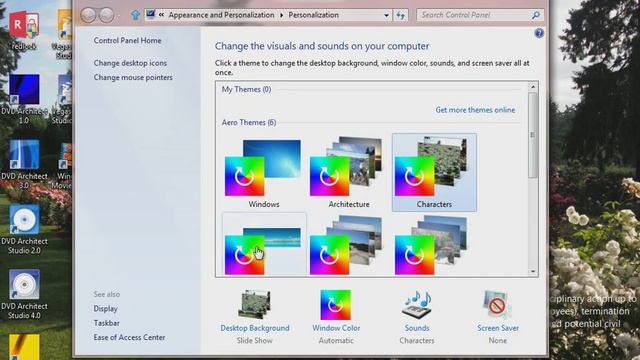Click the My Themes (0) heading
640x360 pixels.
246,89
